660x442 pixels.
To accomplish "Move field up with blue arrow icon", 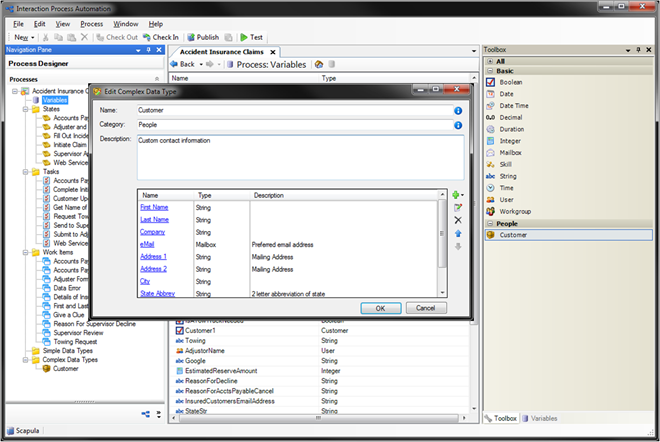I will tap(457, 233).
